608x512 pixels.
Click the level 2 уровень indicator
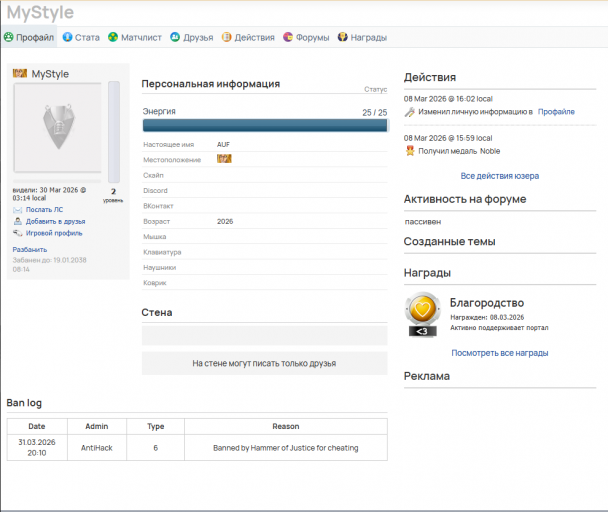113,195
